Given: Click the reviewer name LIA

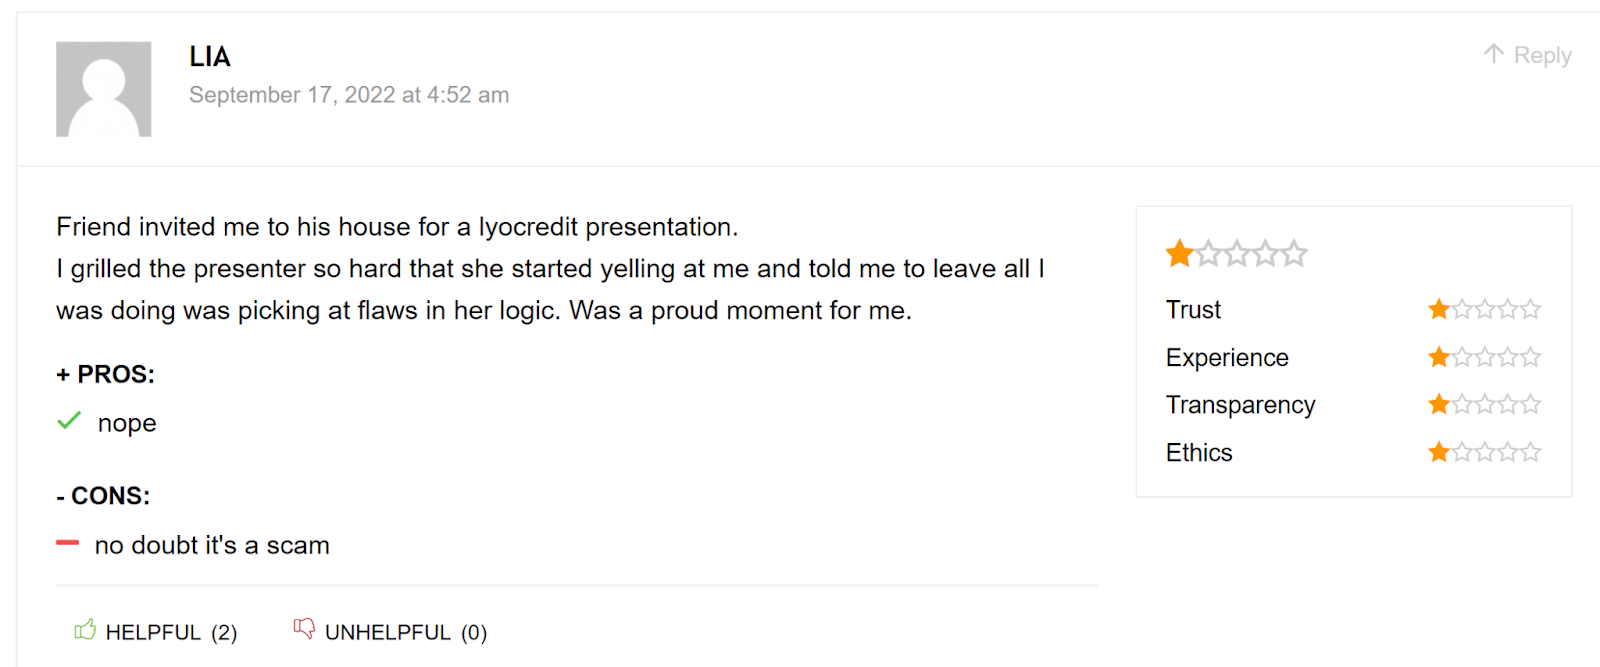Looking at the screenshot, I should coord(210,57).
